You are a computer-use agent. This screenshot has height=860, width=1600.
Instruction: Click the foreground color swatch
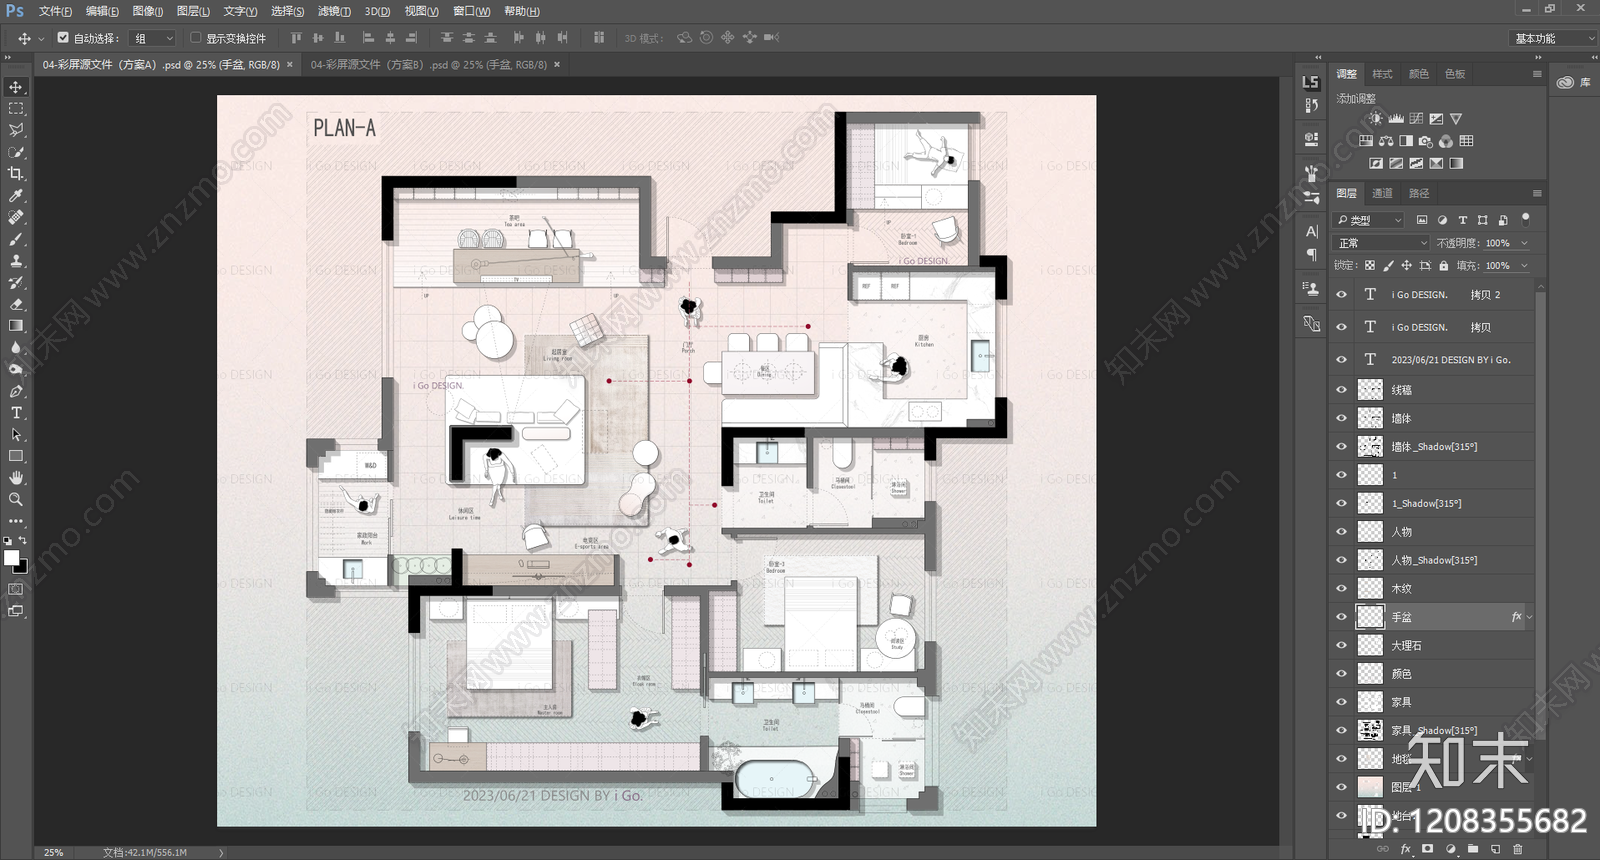(x=12, y=558)
